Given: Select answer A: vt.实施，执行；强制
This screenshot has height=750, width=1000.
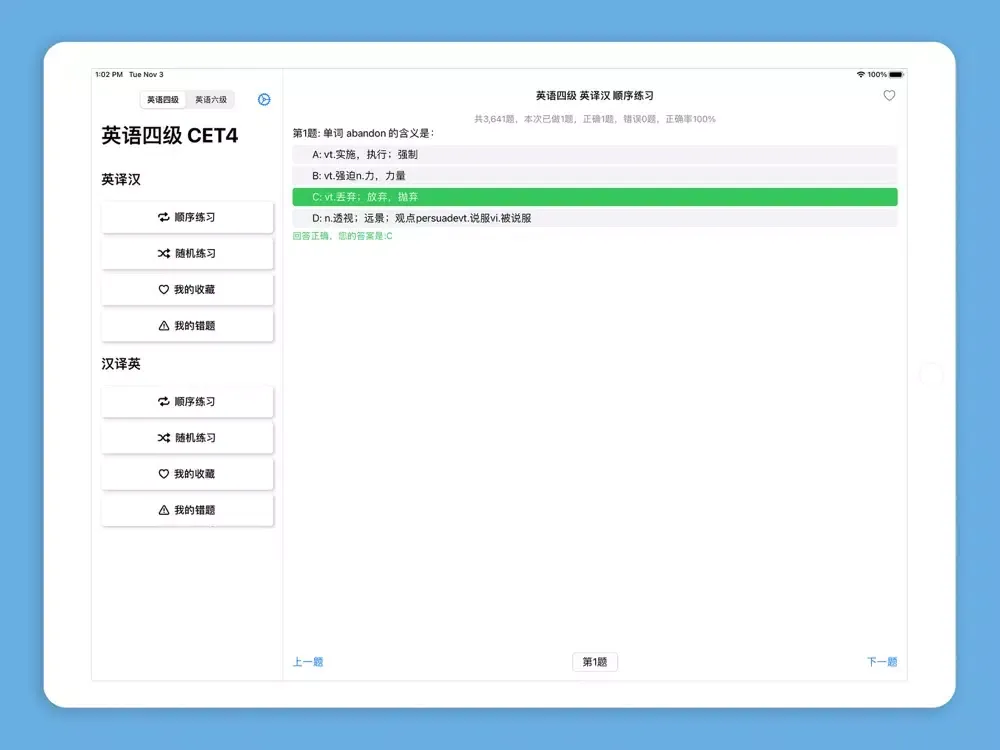Looking at the screenshot, I should click(x=594, y=154).
